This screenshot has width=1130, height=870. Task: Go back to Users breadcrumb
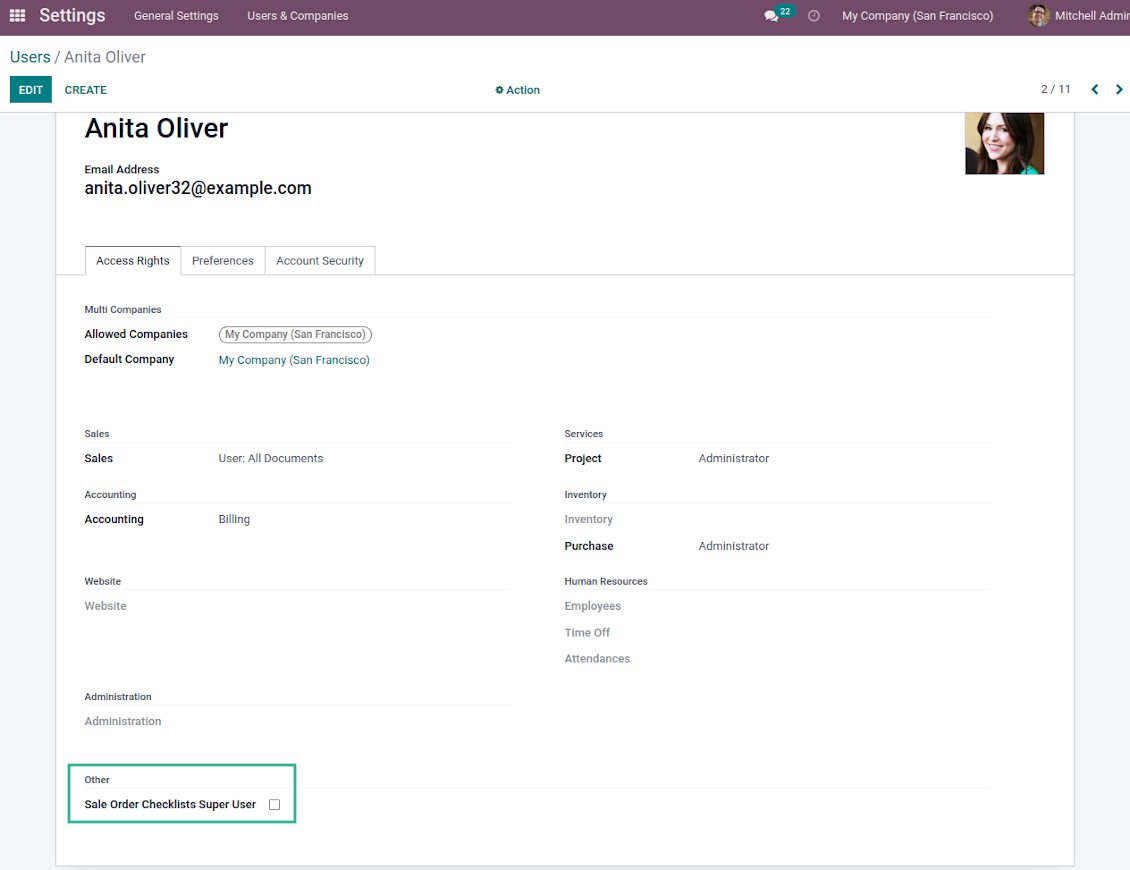point(30,57)
